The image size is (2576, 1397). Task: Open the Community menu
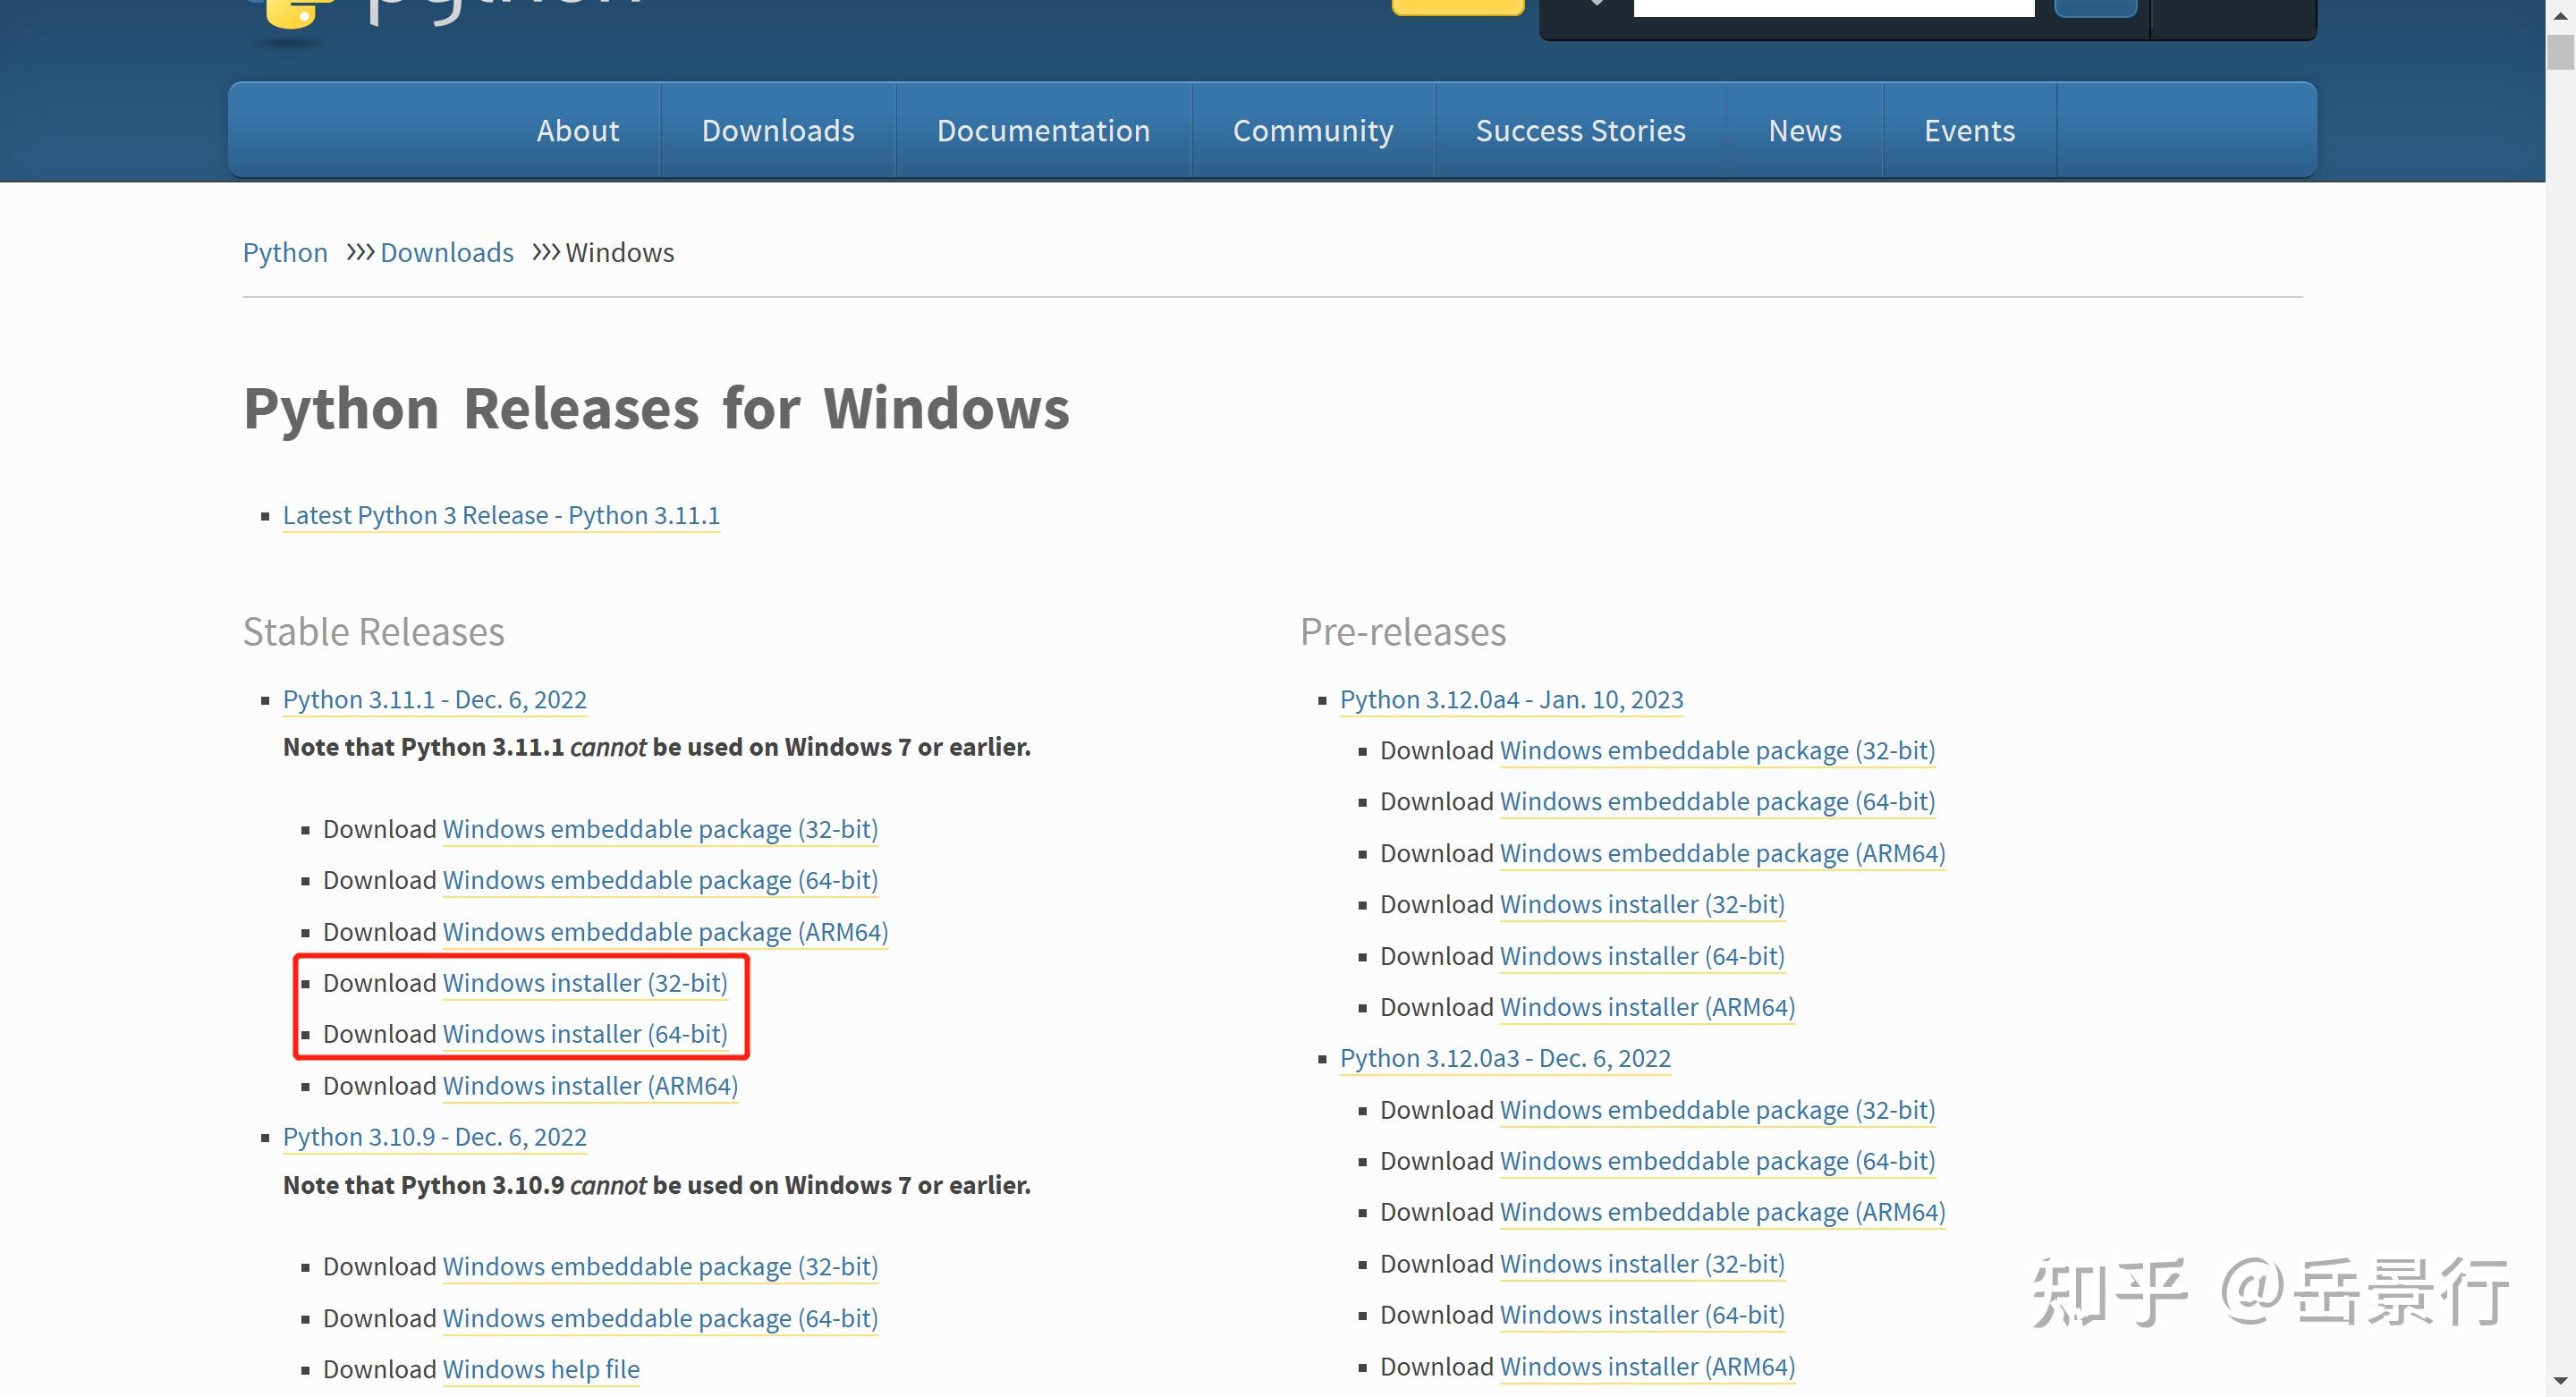point(1312,130)
